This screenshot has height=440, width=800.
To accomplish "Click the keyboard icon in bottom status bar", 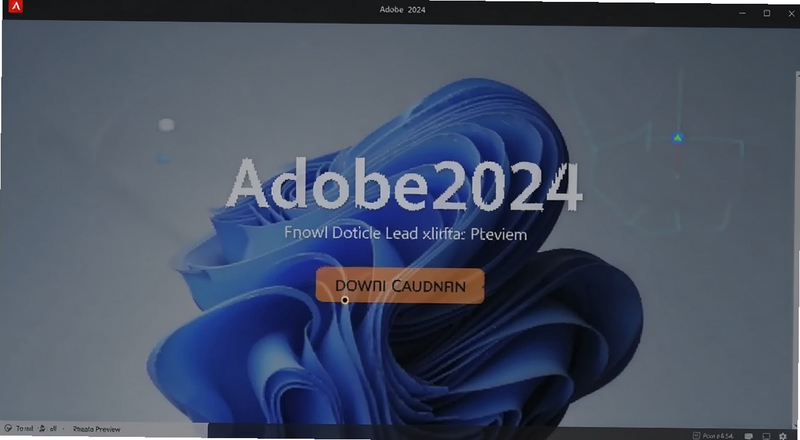I will pos(748,436).
